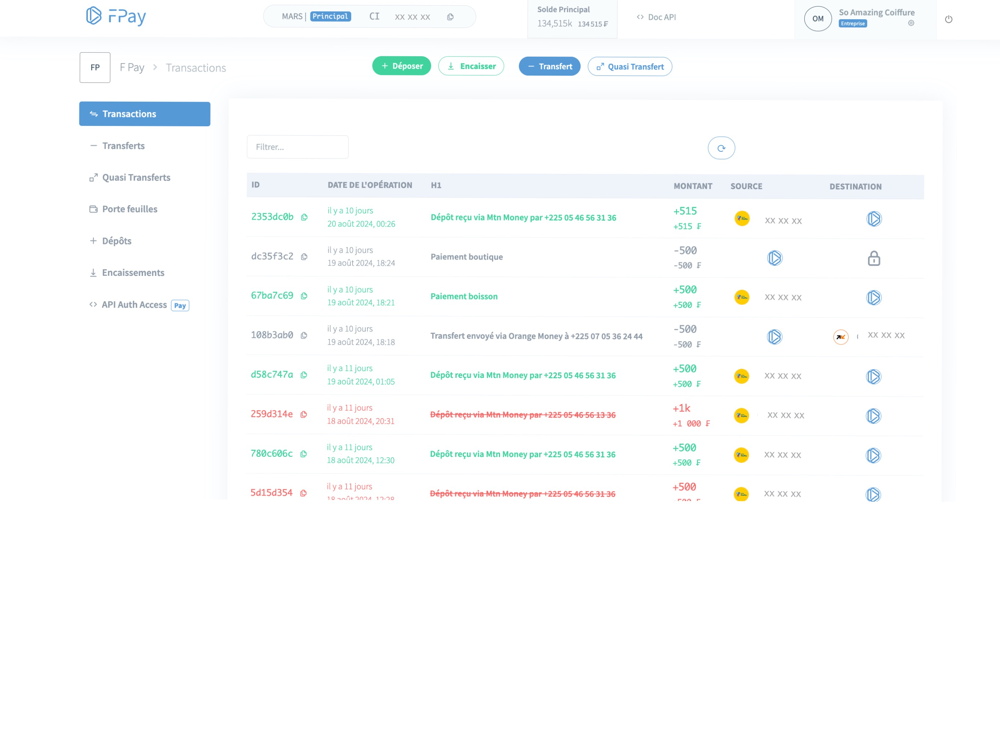Click the FP breadcrumb square
Viewport: 1000px width, 750px height.
pos(95,68)
